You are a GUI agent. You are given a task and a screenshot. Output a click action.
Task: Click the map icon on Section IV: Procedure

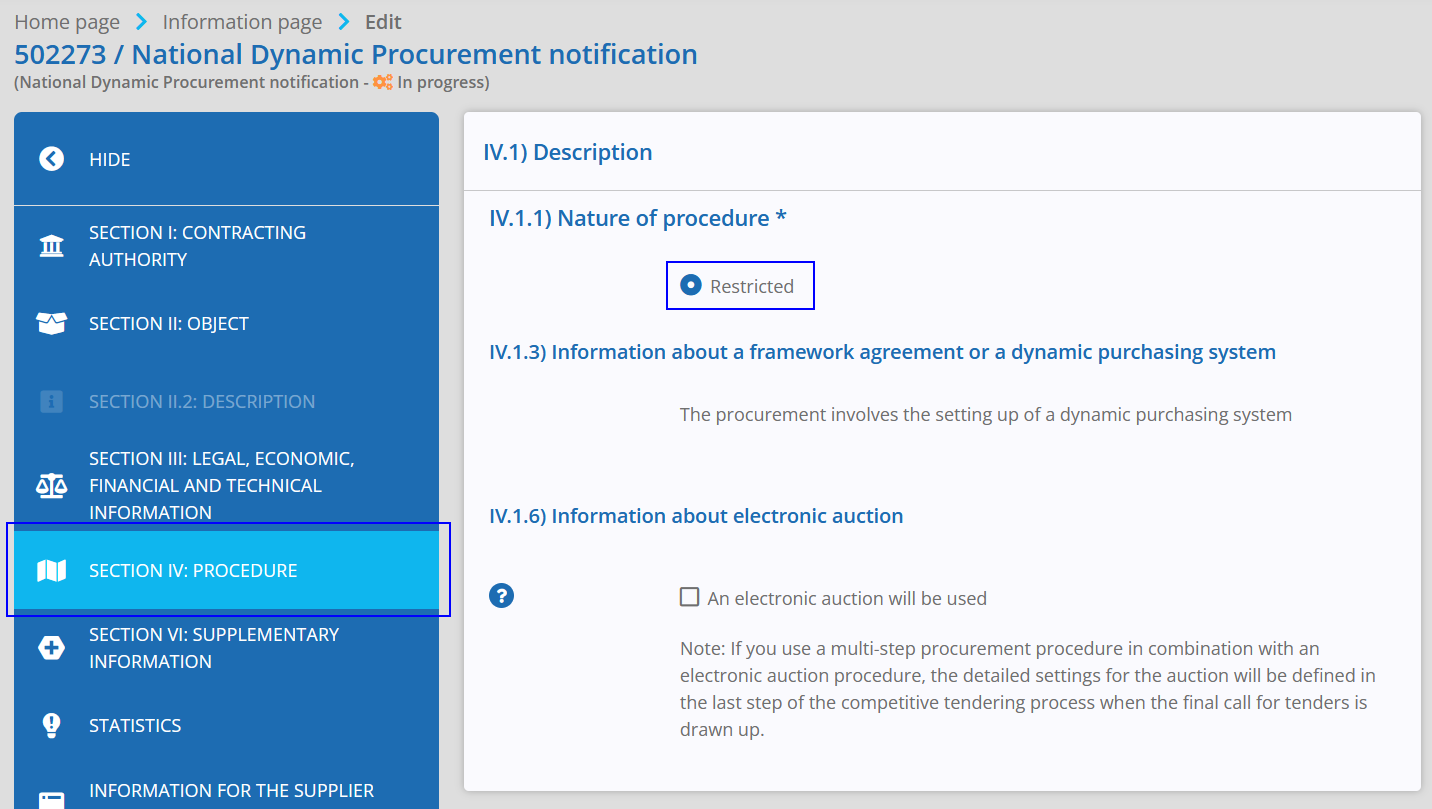click(51, 570)
